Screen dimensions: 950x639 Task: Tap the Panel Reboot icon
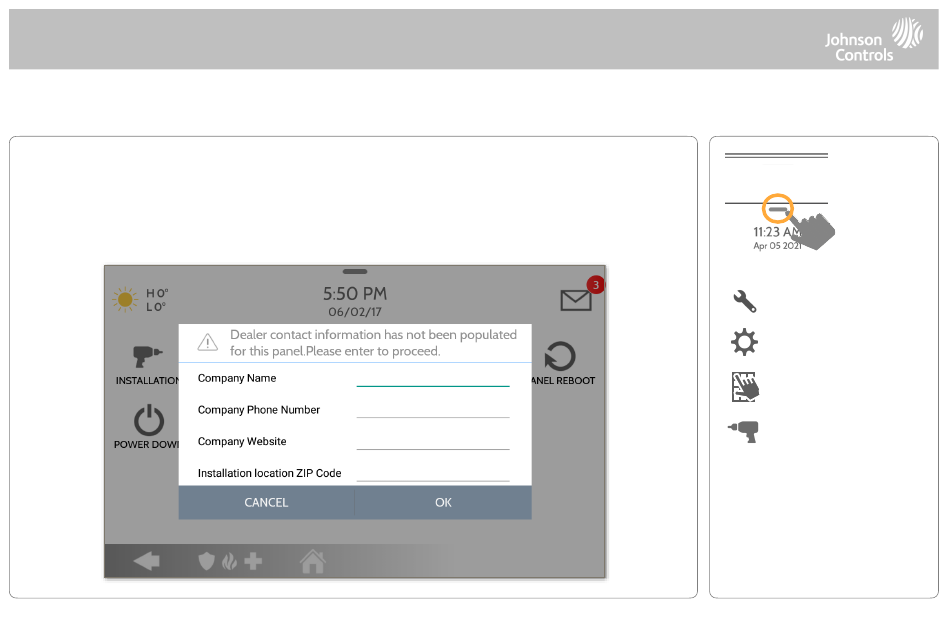point(559,356)
